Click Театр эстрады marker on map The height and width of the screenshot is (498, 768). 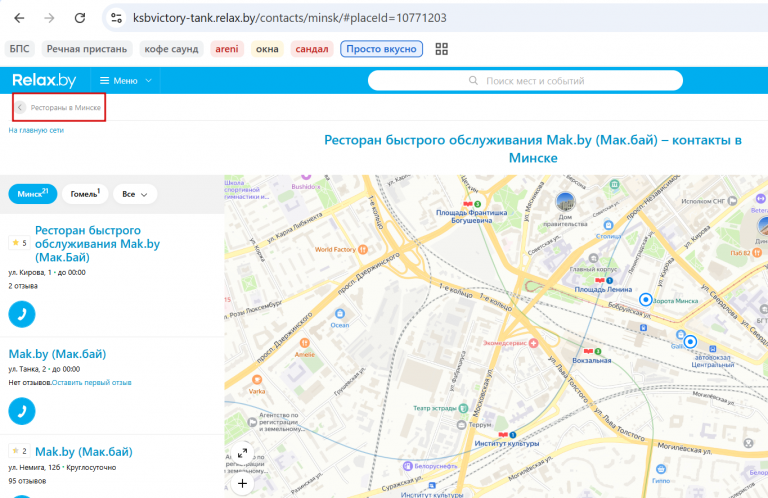pos(463,408)
